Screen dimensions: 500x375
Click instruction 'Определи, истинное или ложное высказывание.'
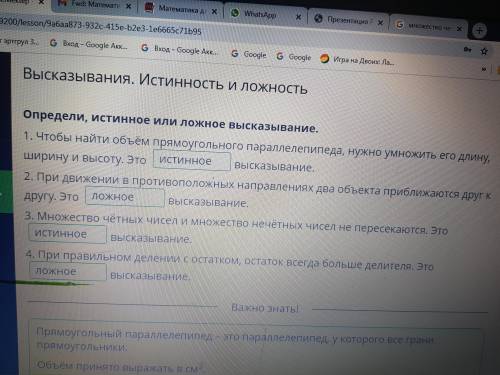point(171,121)
